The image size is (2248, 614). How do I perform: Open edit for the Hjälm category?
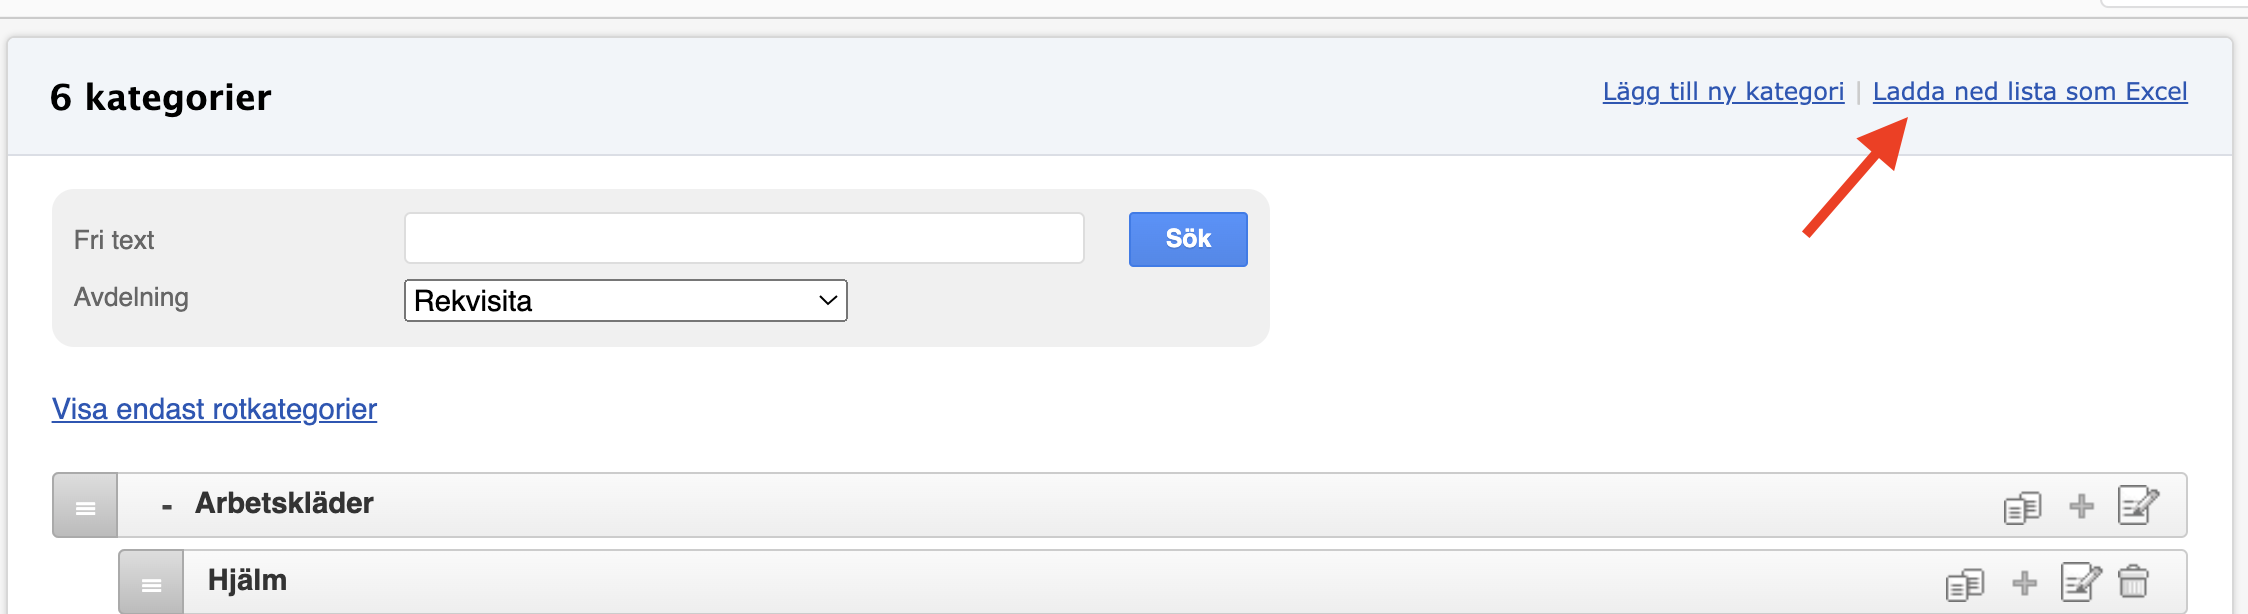coord(2081,581)
